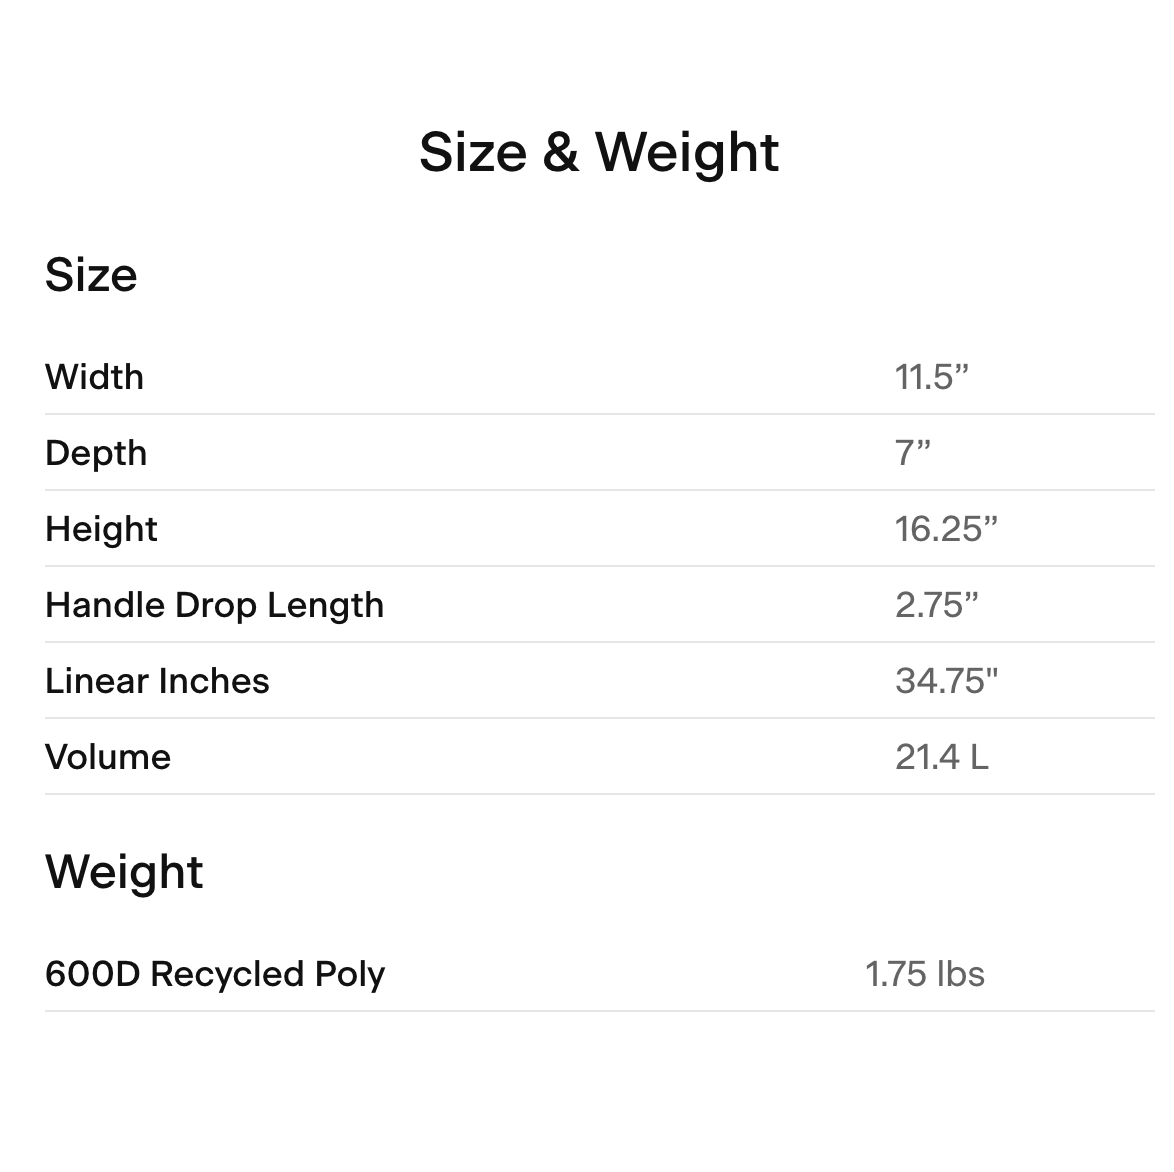
Task: Select the 16.25” height value
Action: 945,529
